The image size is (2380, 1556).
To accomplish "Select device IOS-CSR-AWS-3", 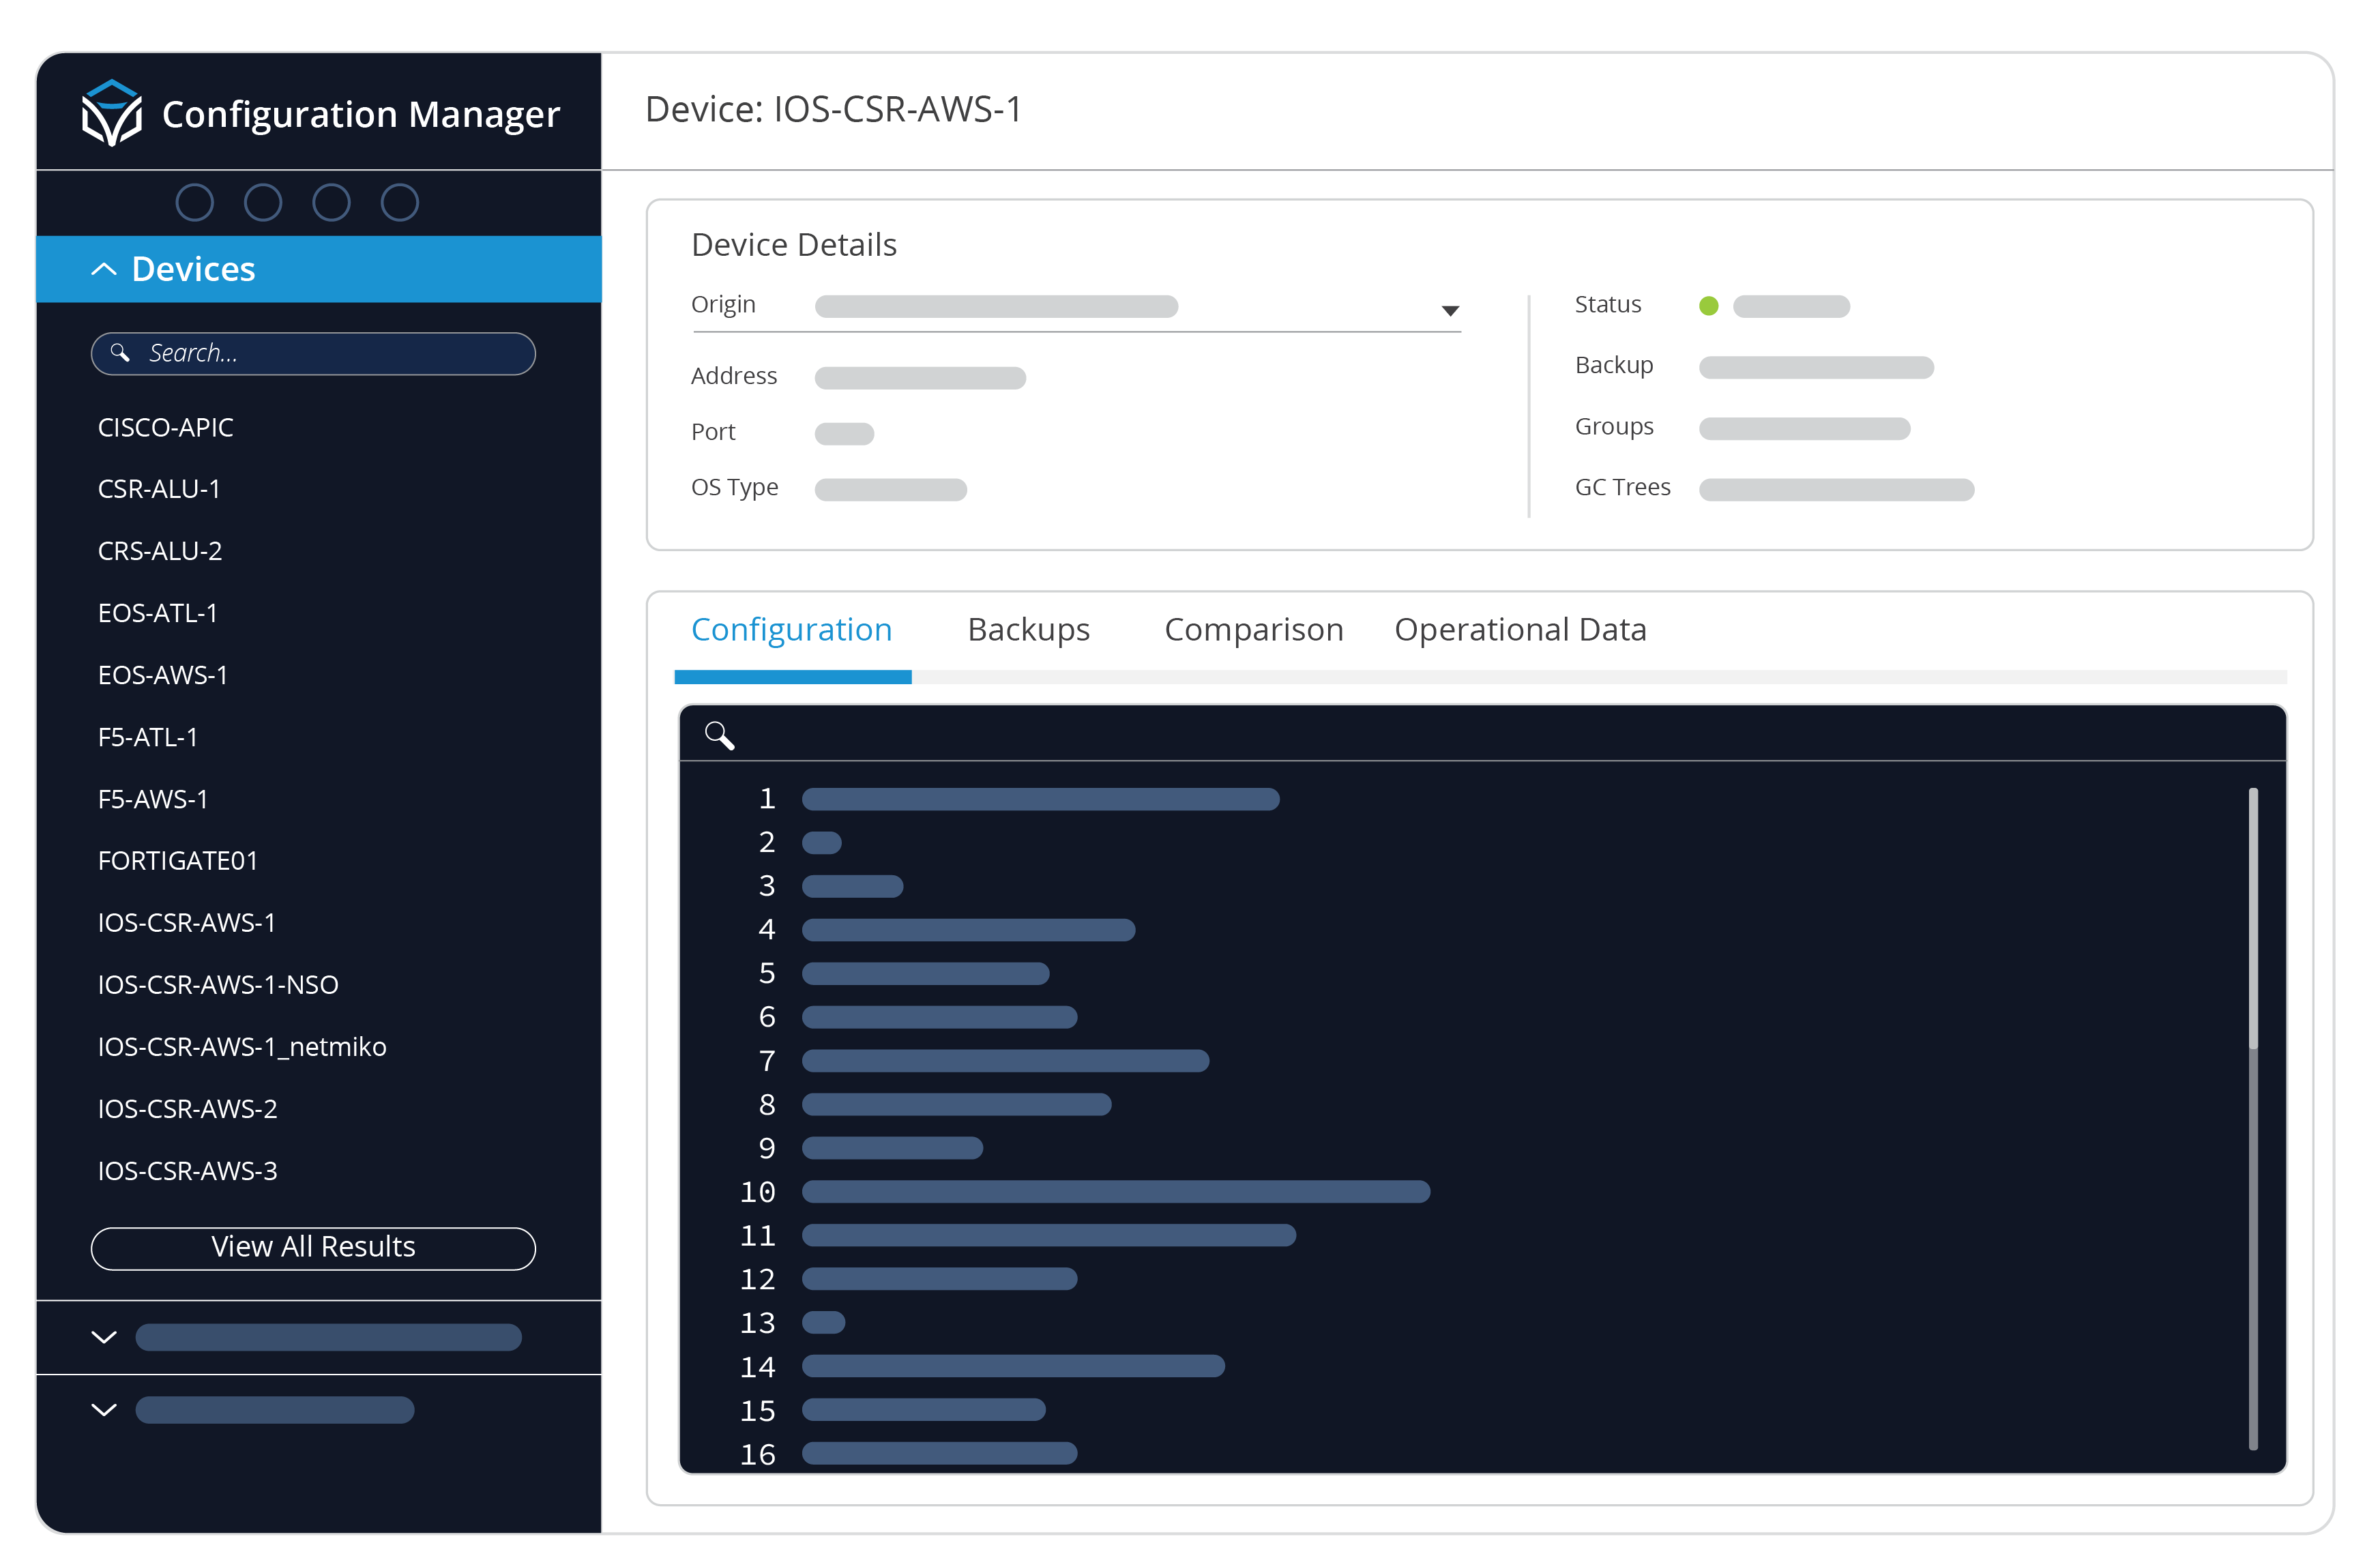I will pos(187,1171).
